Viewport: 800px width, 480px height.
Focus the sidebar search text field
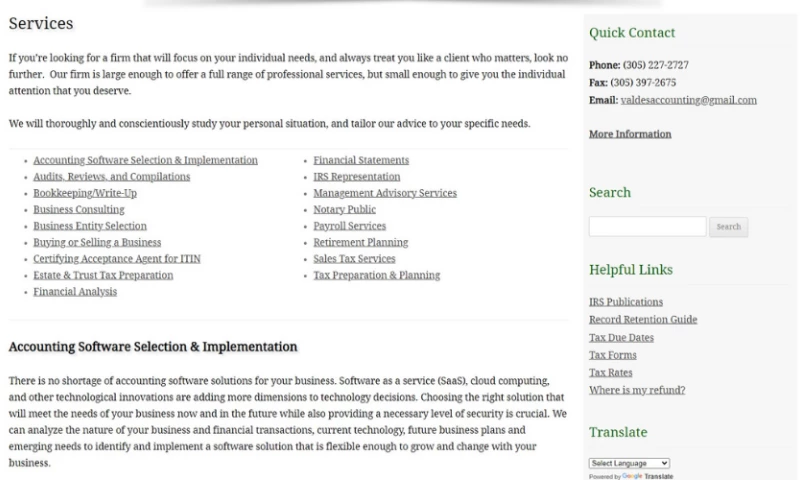(647, 227)
